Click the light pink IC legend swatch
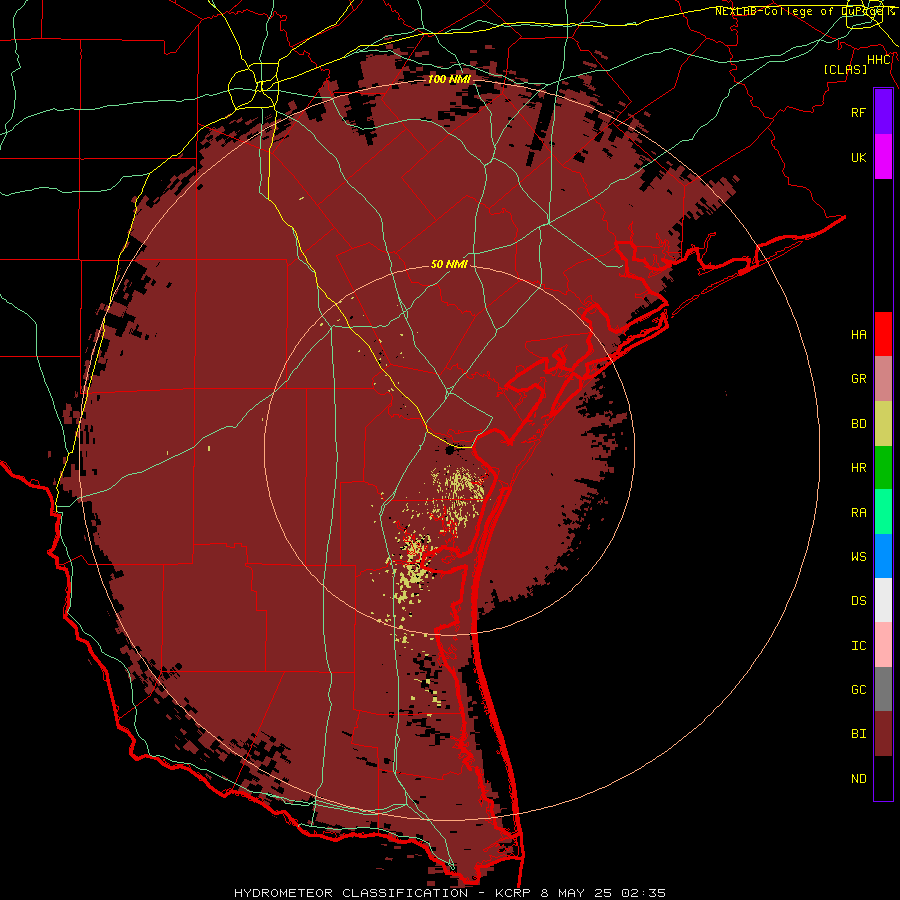Image resolution: width=900 pixels, height=900 pixels. point(883,645)
